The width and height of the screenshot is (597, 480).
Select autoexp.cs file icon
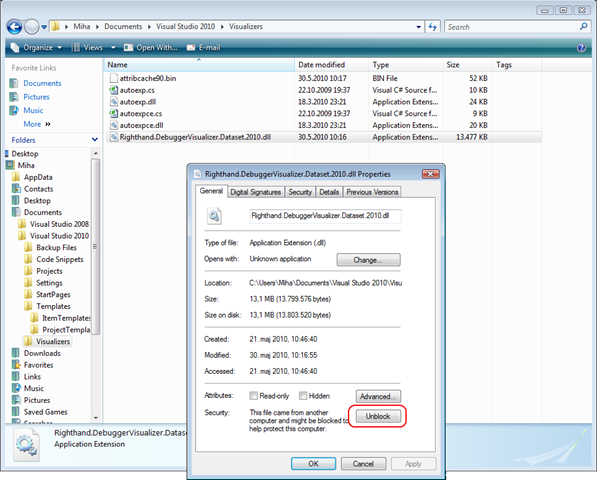point(113,90)
